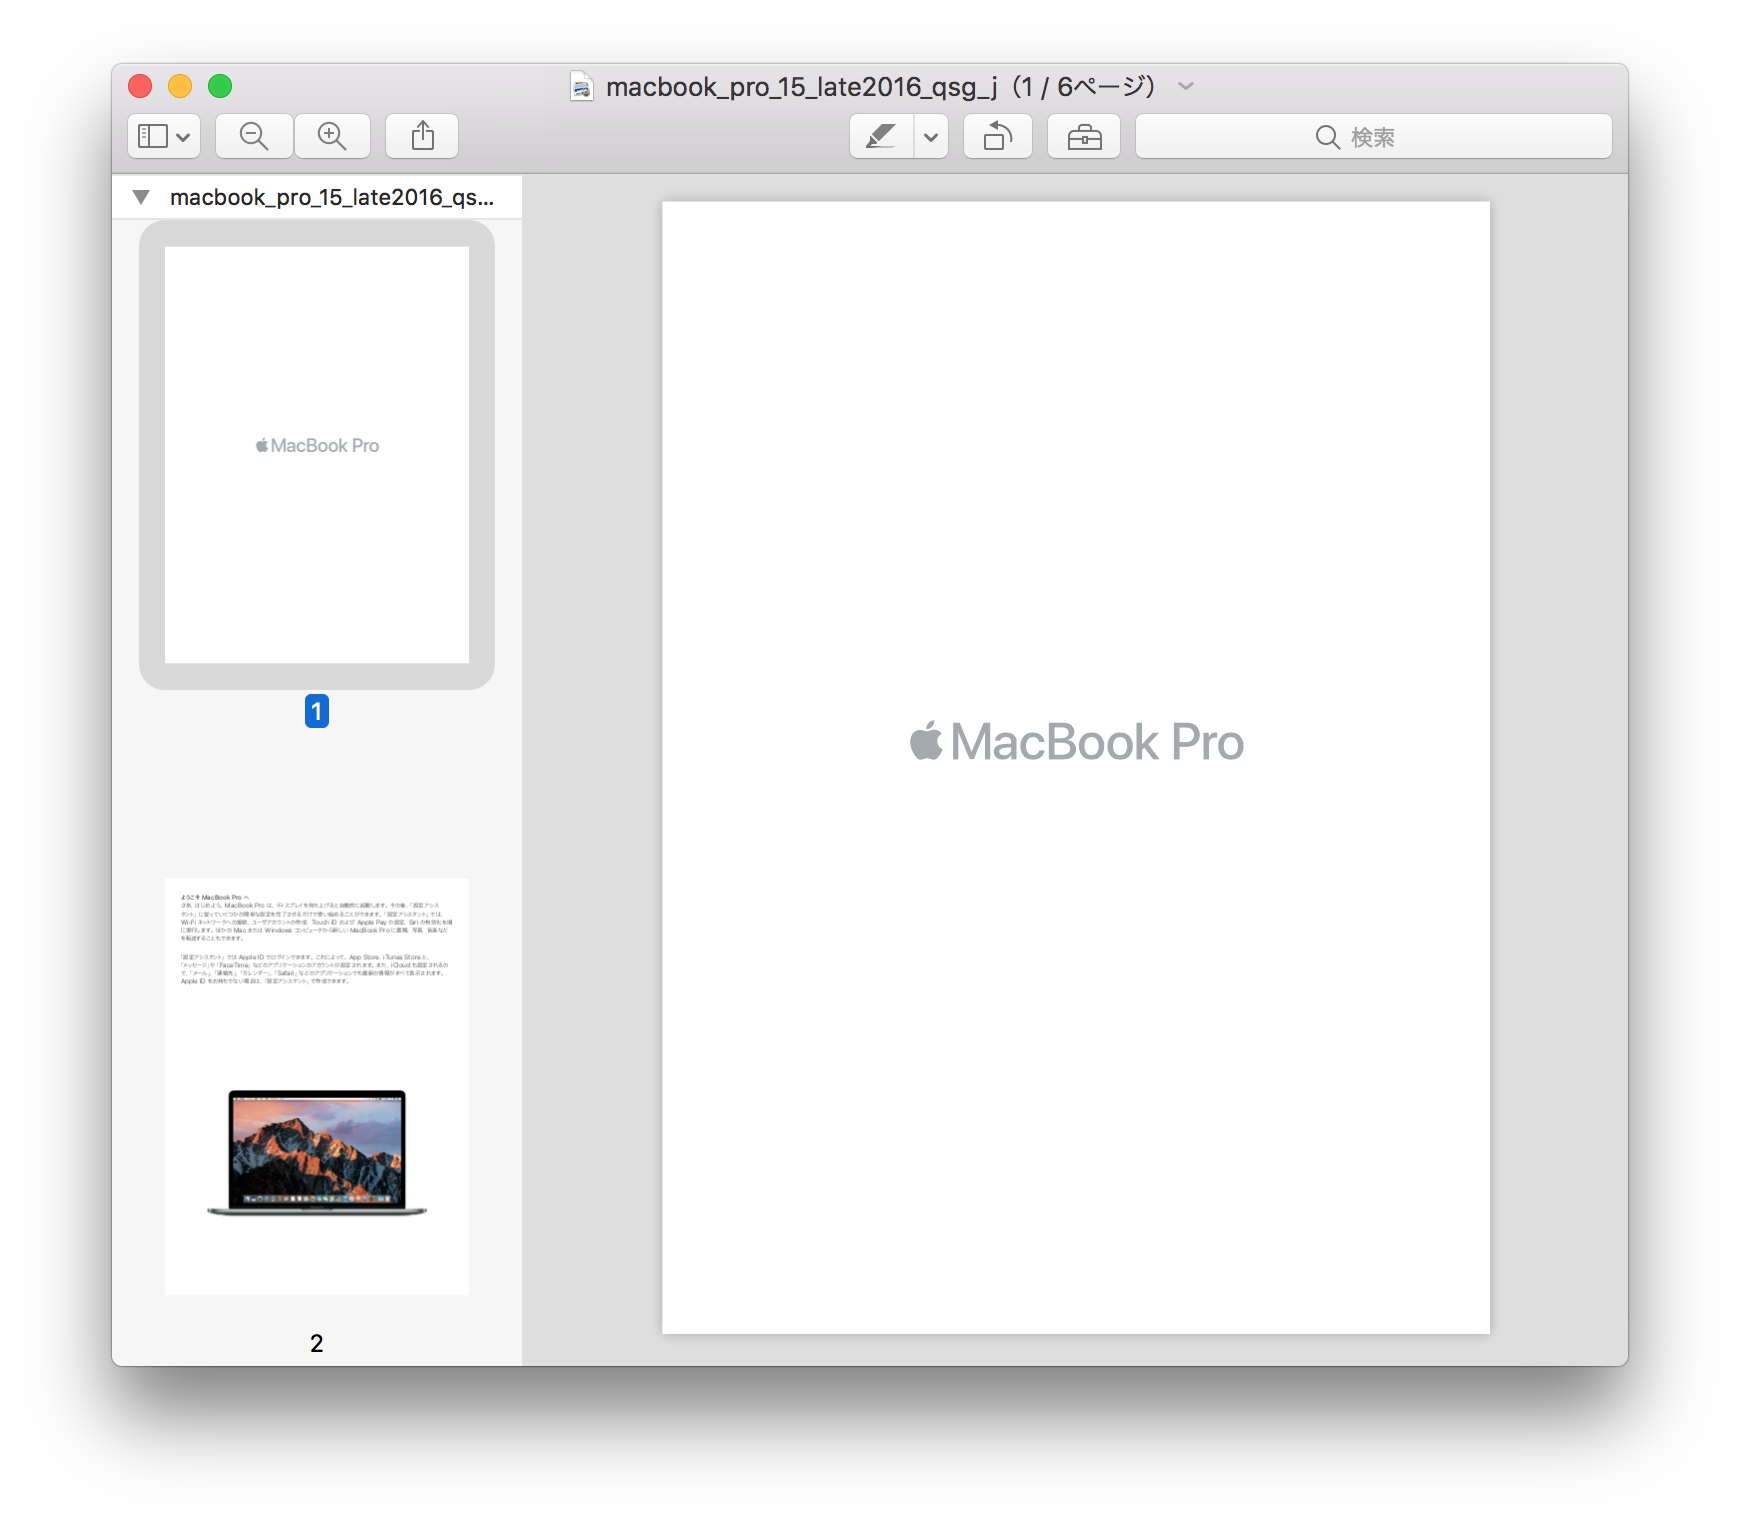This screenshot has width=1740, height=1526.
Task: Collapse the macbook_pro_15_late2016_qs... sidebar disclosure triangle
Action: 141,197
